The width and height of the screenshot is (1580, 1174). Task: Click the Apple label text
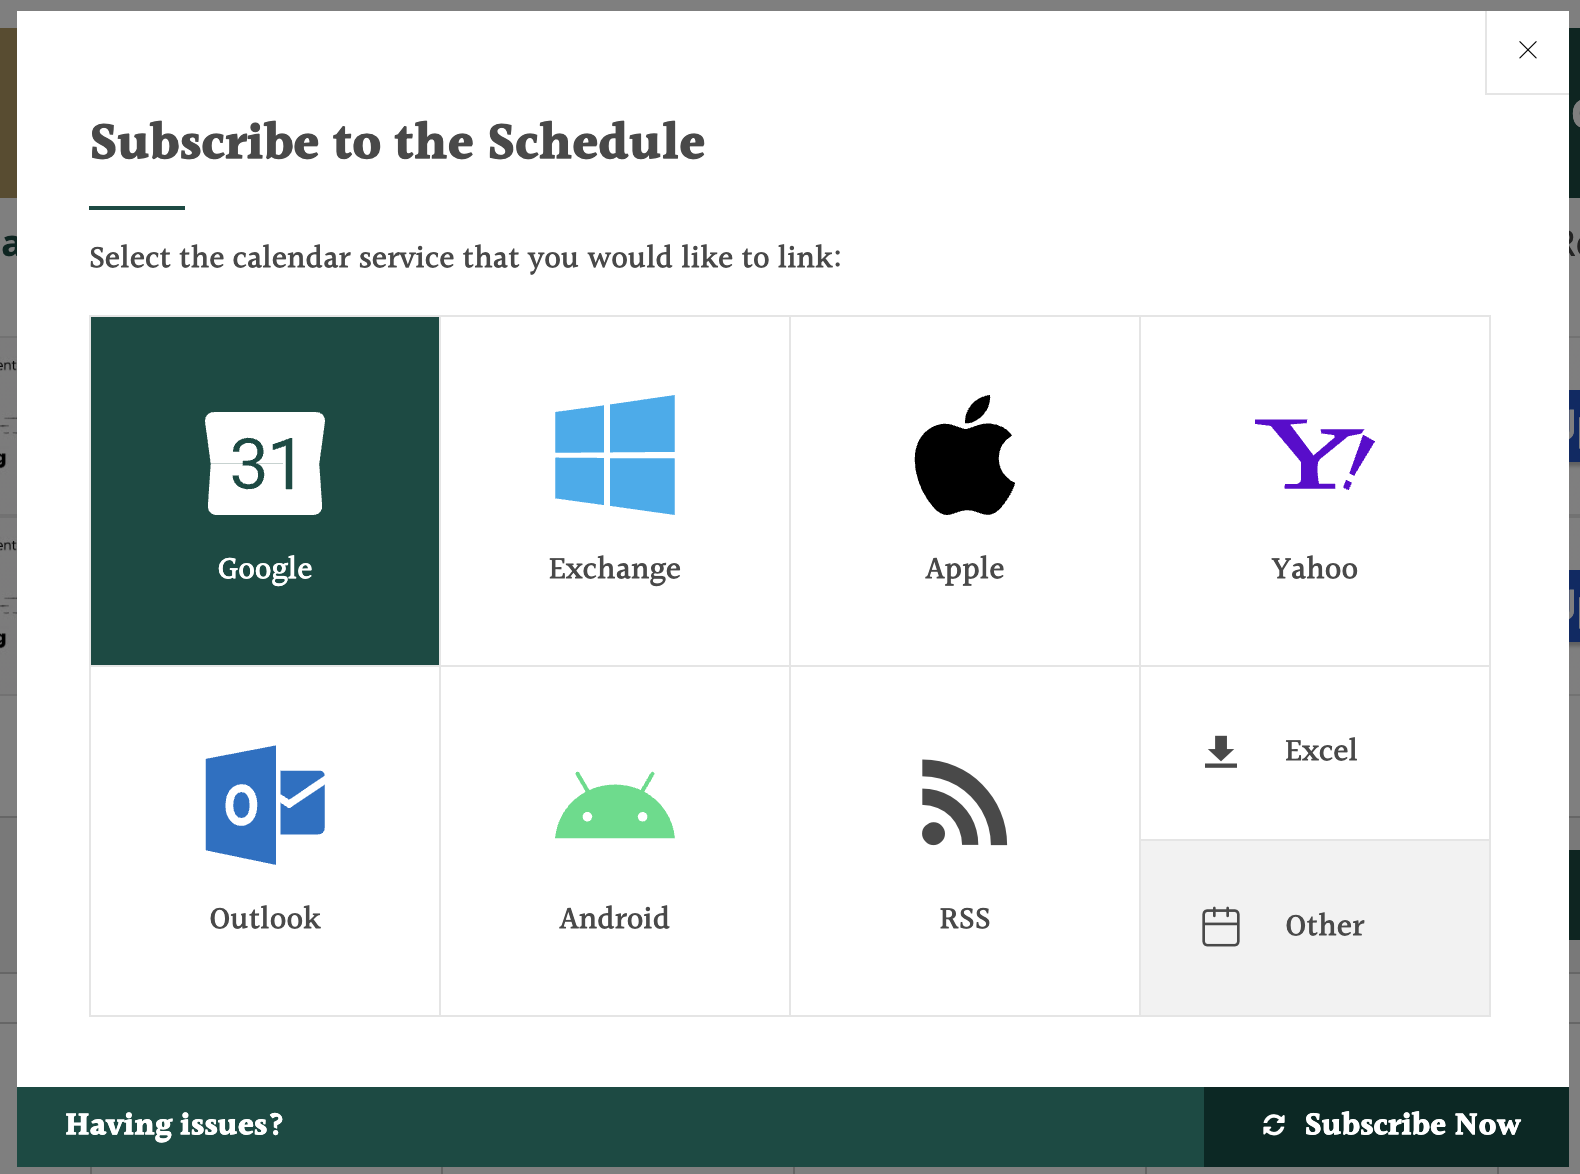[965, 568]
